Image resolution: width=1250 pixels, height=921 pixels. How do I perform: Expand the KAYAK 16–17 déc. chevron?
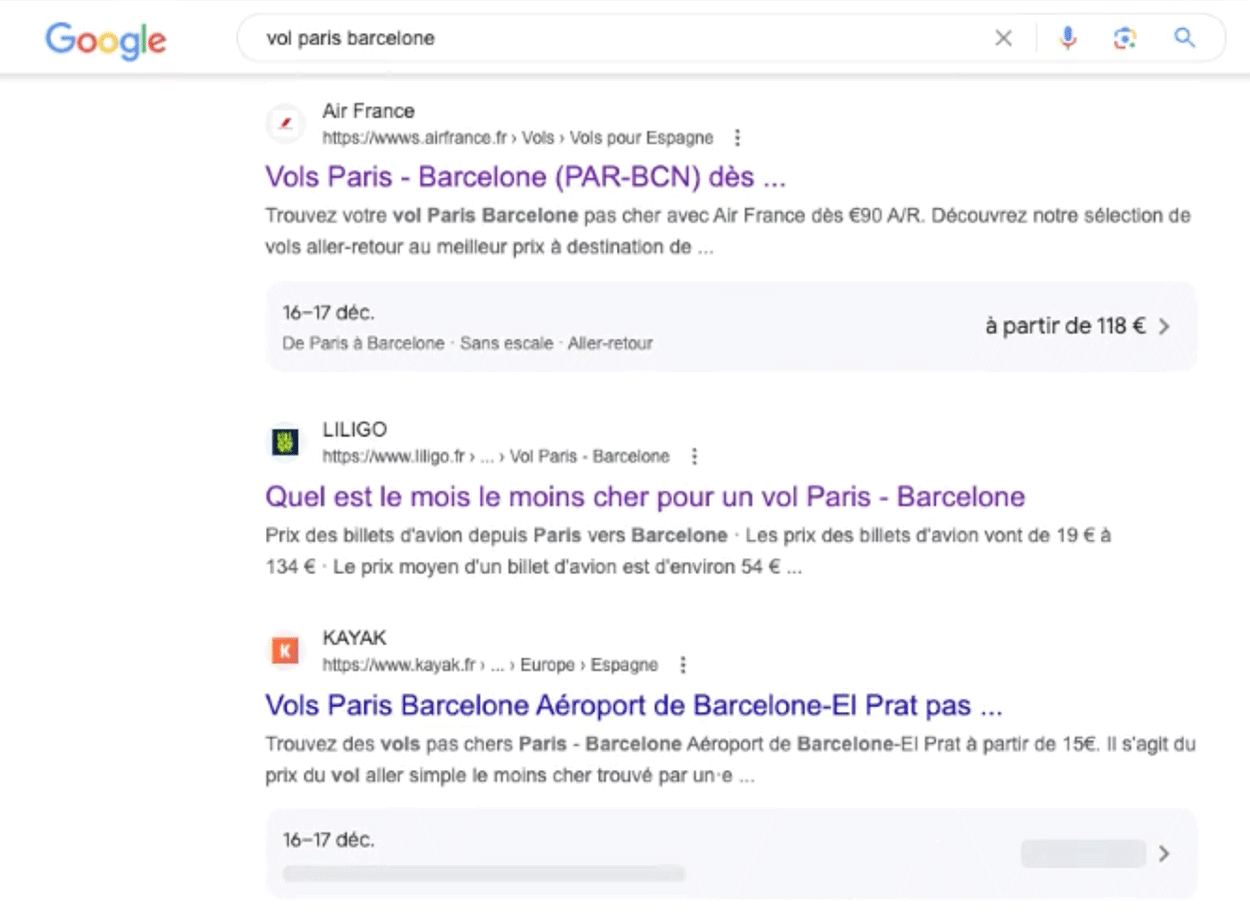pos(1163,854)
